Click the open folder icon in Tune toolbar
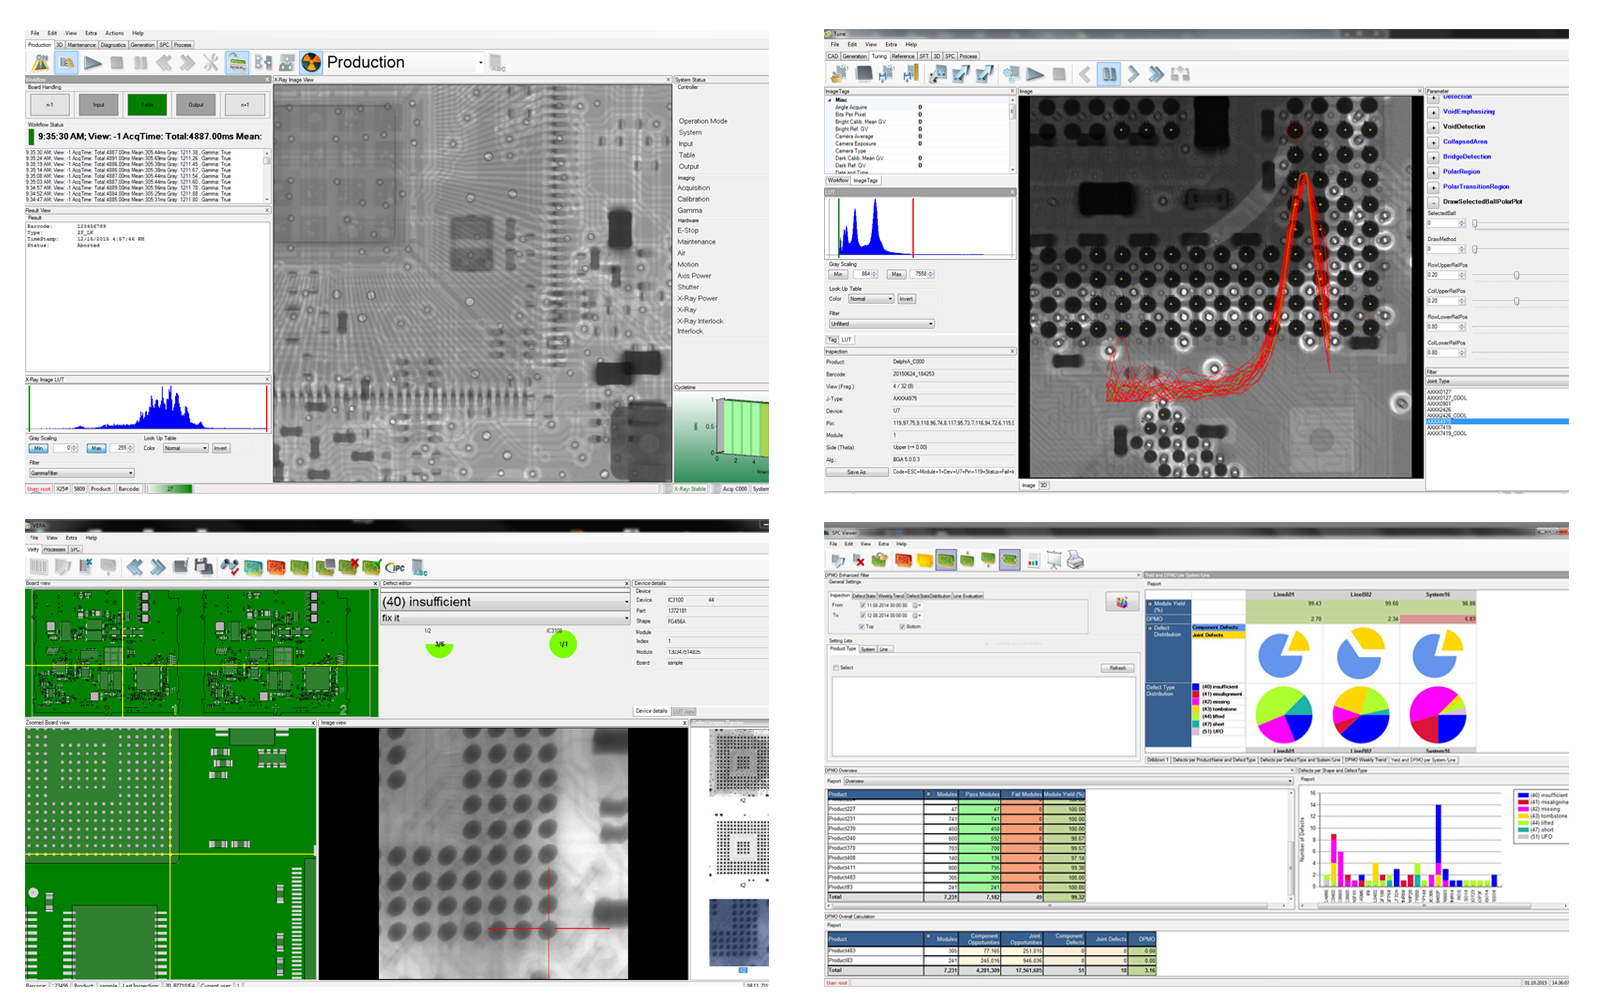1600x1000 pixels. [839, 74]
